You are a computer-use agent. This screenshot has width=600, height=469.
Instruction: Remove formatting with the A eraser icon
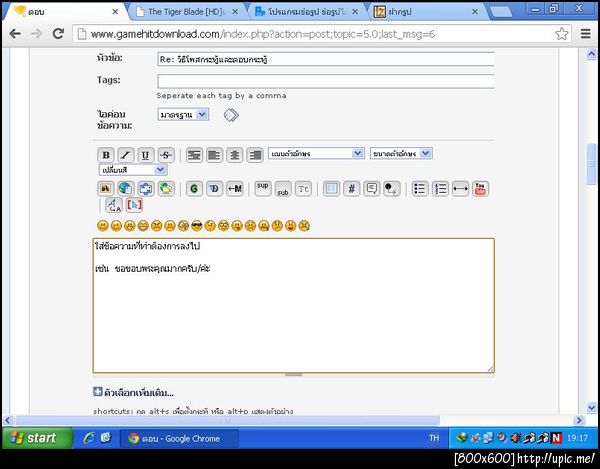click(114, 205)
